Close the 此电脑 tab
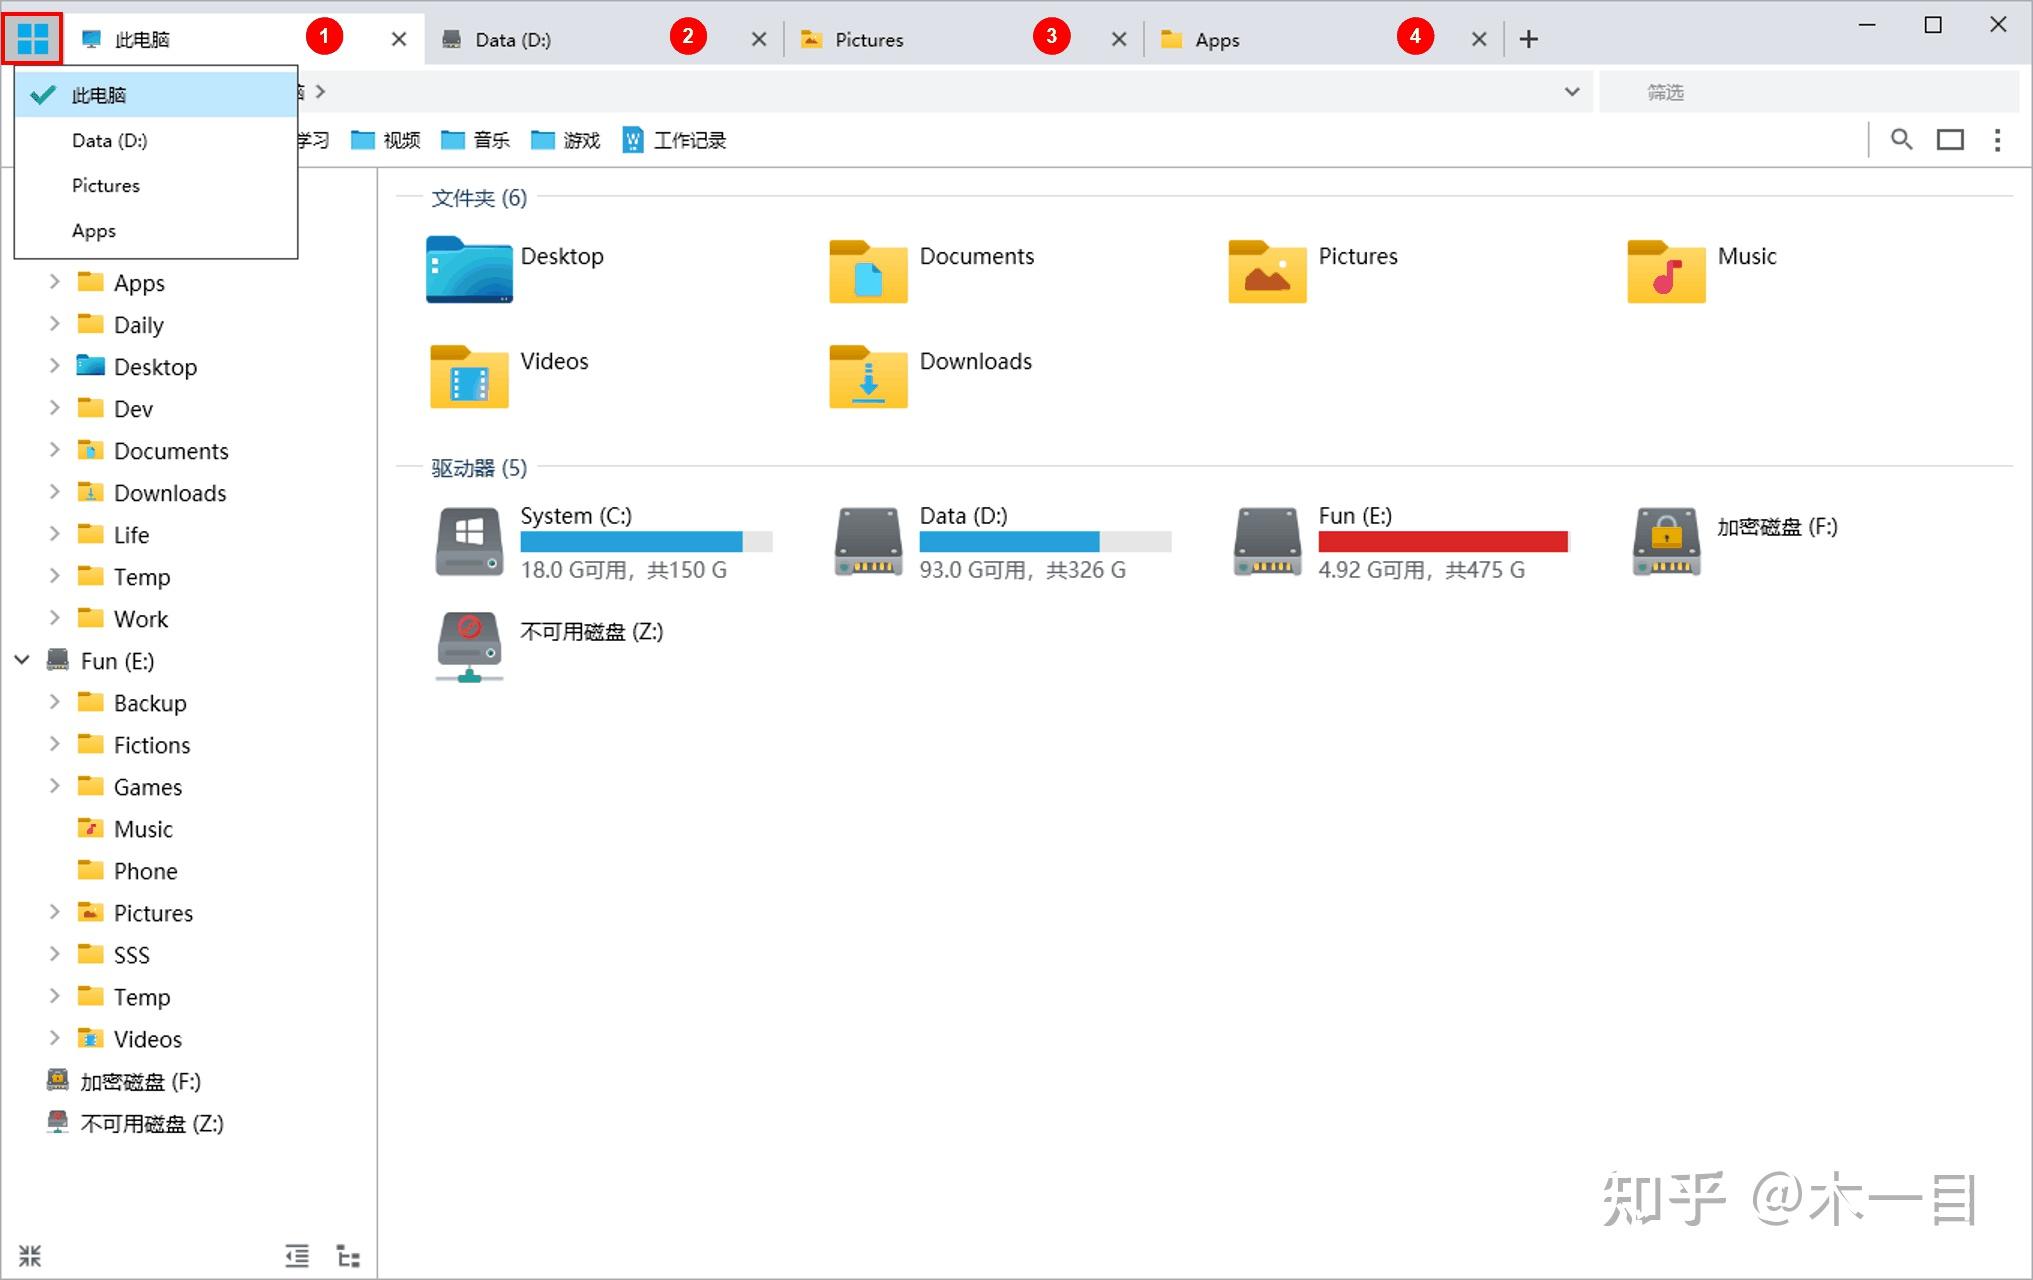 click(398, 39)
